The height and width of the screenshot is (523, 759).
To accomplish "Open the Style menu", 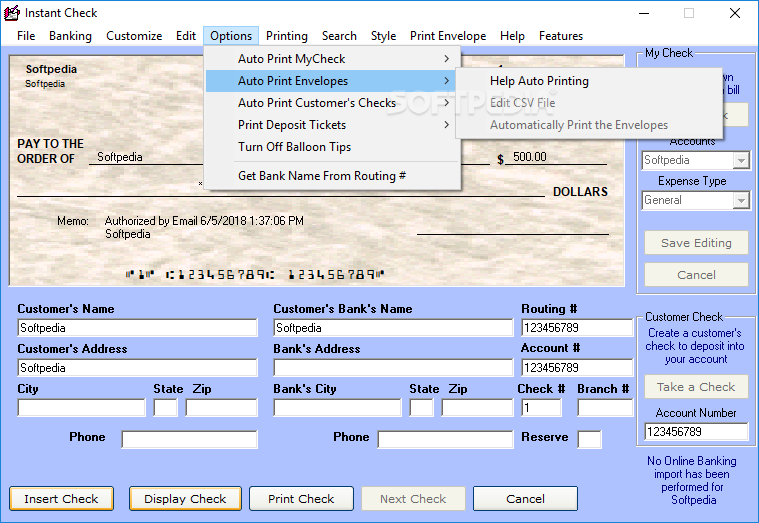I will click(383, 36).
